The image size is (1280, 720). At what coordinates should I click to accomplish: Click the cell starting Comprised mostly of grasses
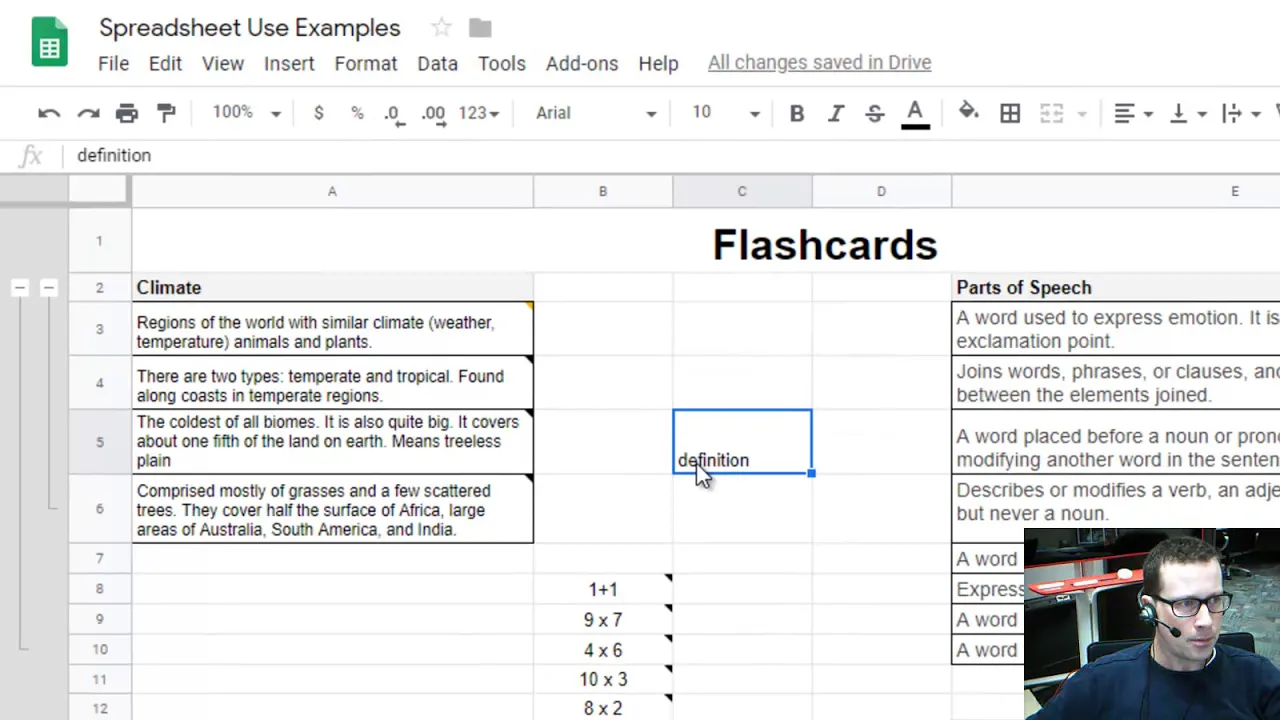[x=332, y=509]
